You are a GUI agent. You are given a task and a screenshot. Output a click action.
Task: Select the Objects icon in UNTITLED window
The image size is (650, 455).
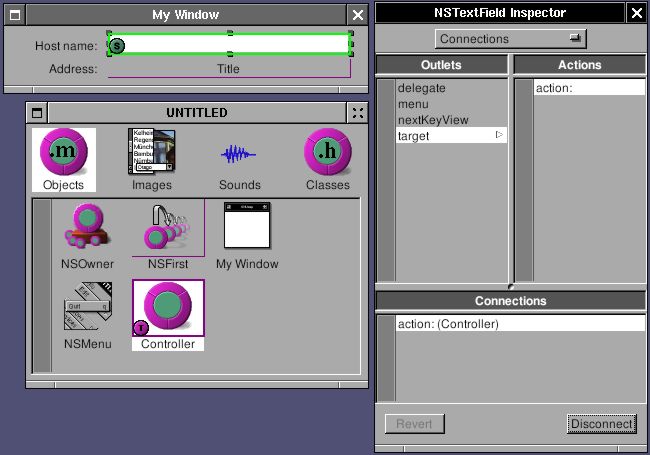tap(64, 153)
